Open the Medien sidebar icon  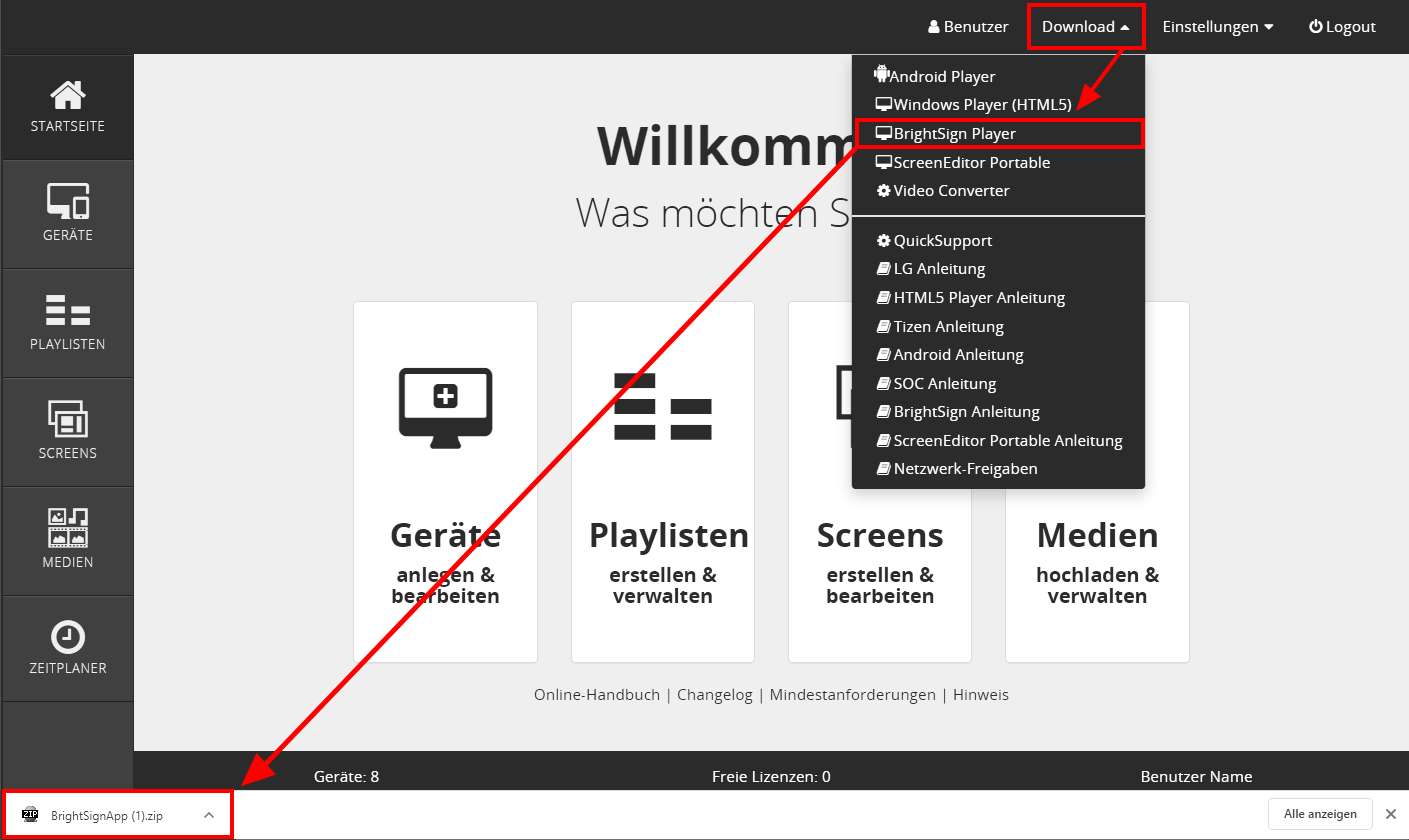(x=67, y=528)
